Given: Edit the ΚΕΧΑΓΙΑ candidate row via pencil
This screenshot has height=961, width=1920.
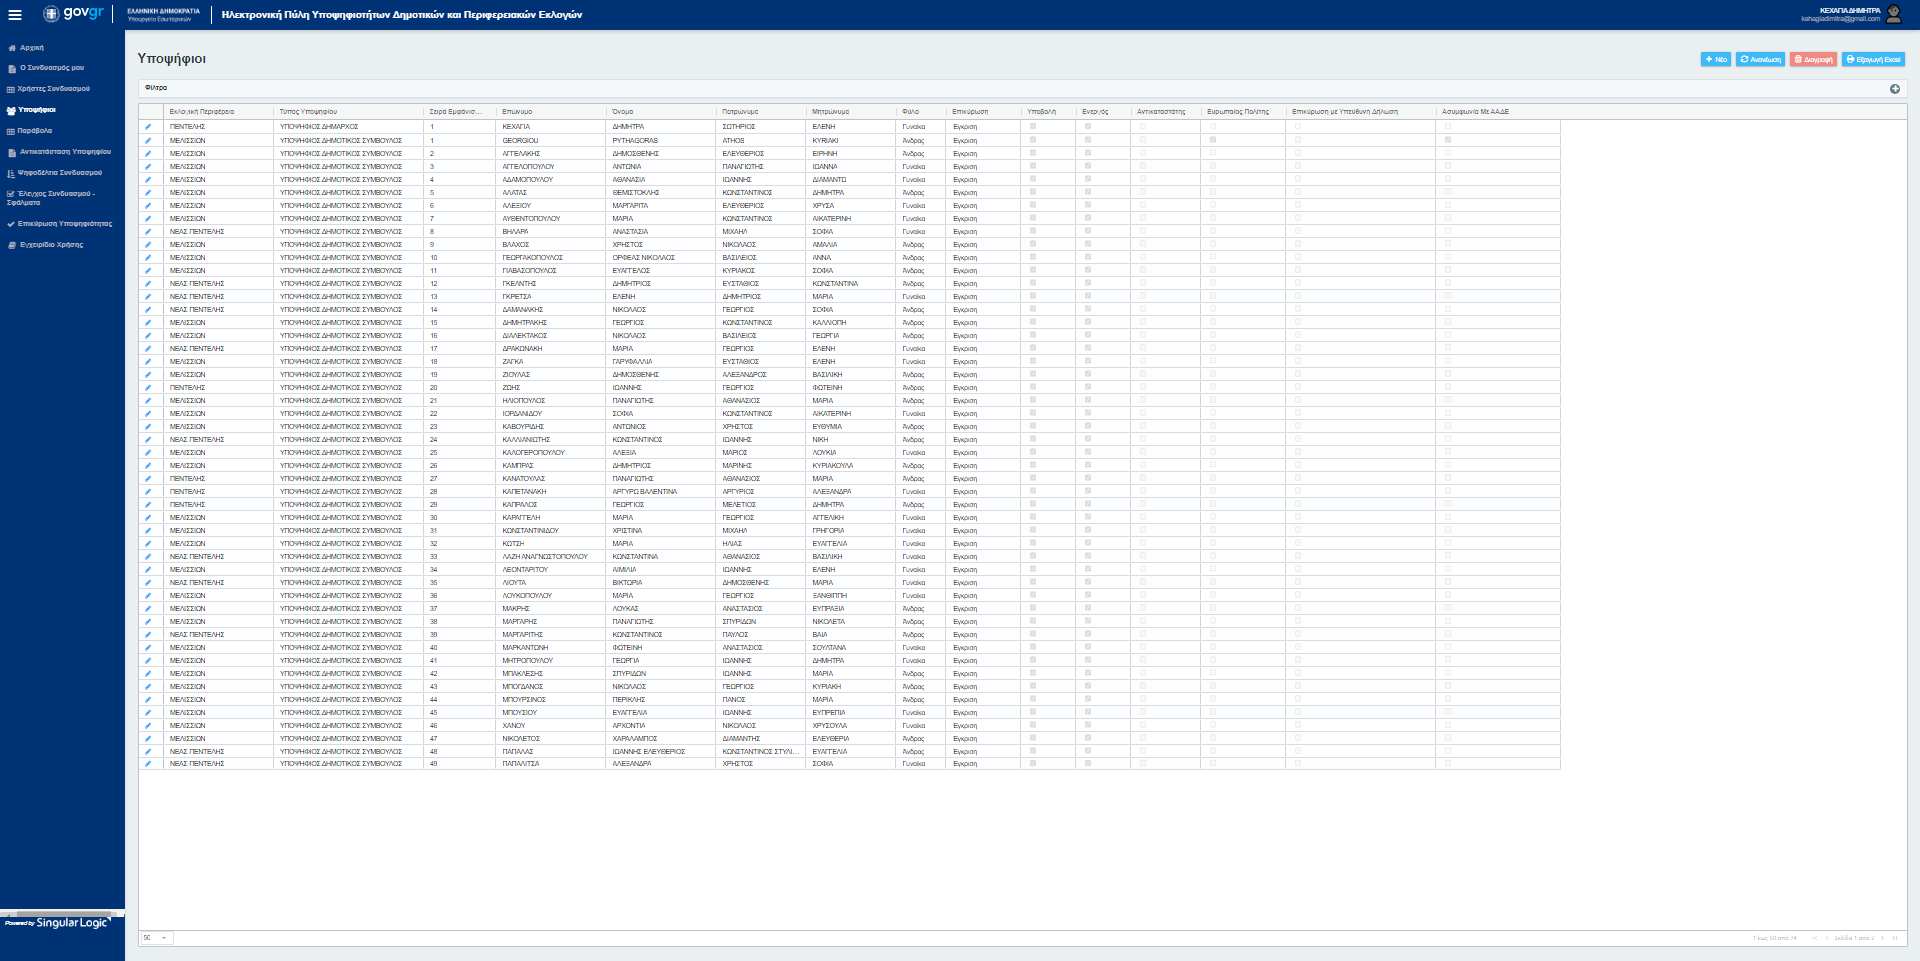Looking at the screenshot, I should pyautogui.click(x=148, y=127).
